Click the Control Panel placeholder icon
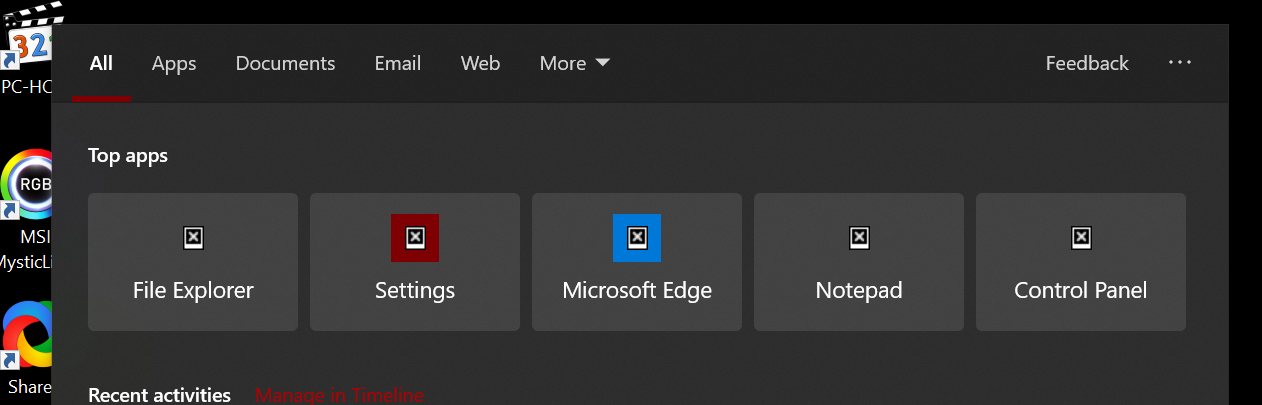This screenshot has height=405, width=1262. (1081, 238)
